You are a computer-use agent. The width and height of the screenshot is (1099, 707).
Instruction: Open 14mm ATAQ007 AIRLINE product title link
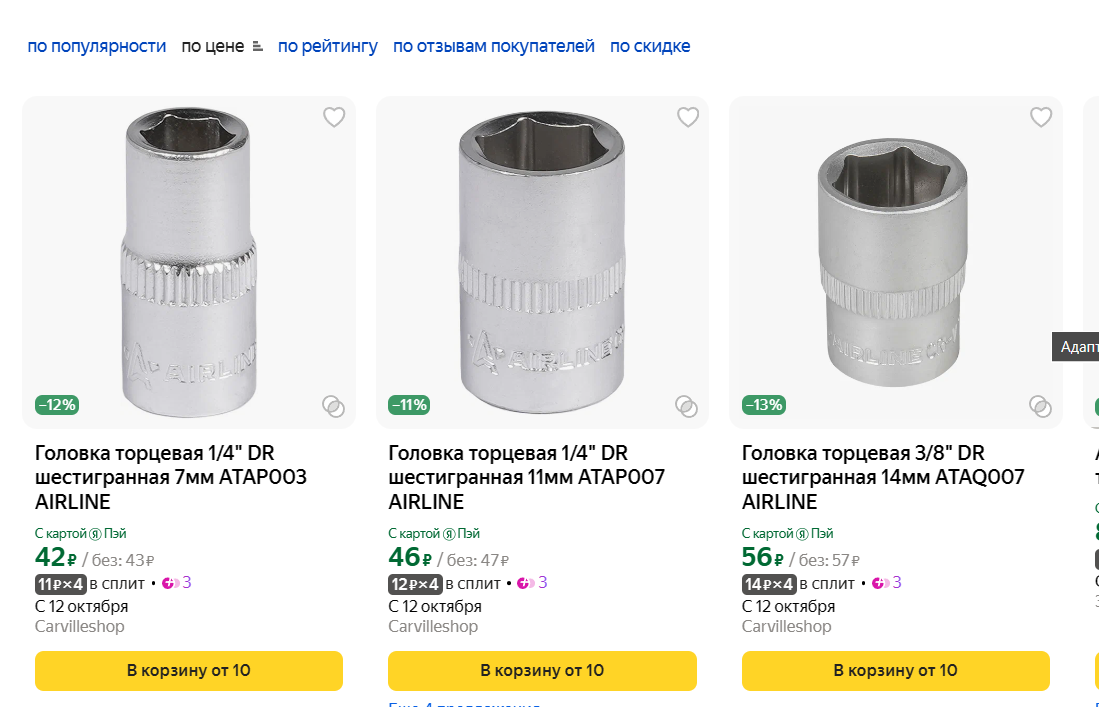(883, 477)
